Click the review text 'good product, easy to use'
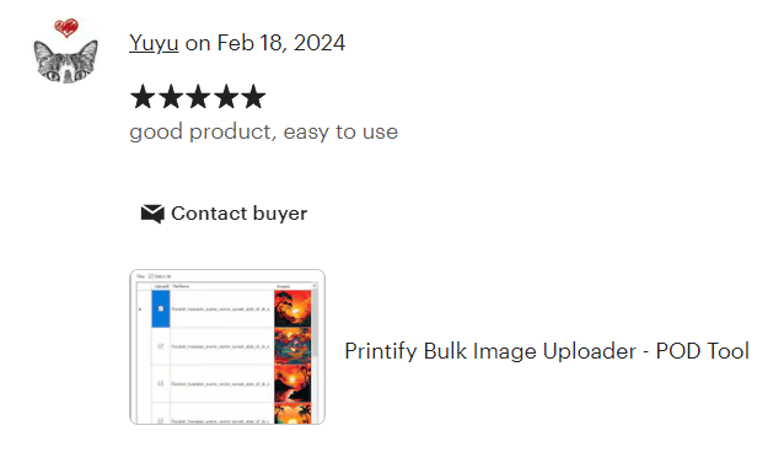Screen dimensions: 768x474 pos(263,131)
